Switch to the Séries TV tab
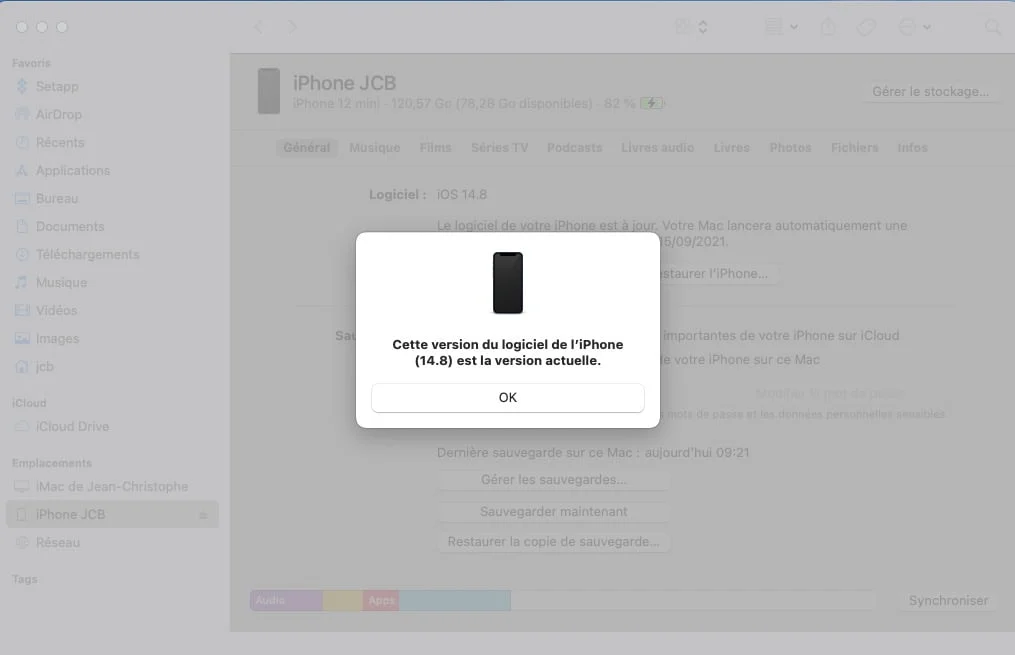 coord(500,148)
